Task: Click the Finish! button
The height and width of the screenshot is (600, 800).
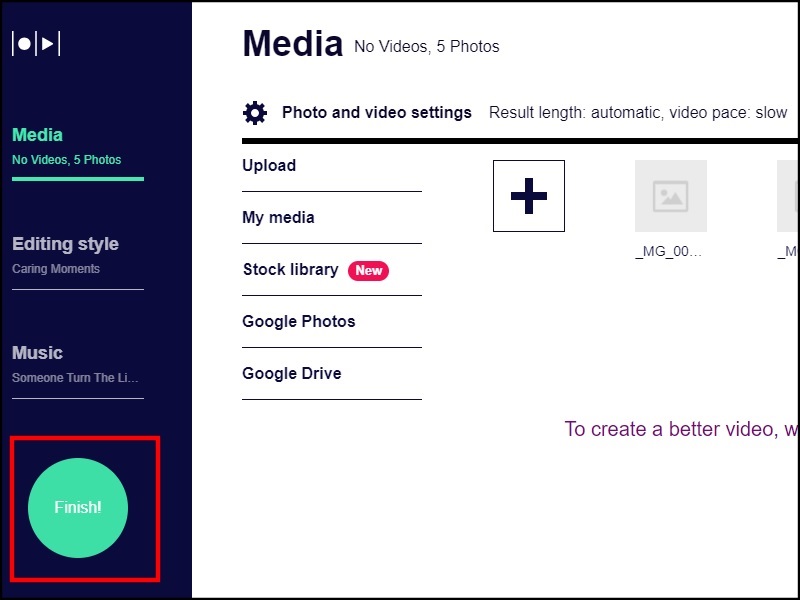Action: click(78, 508)
